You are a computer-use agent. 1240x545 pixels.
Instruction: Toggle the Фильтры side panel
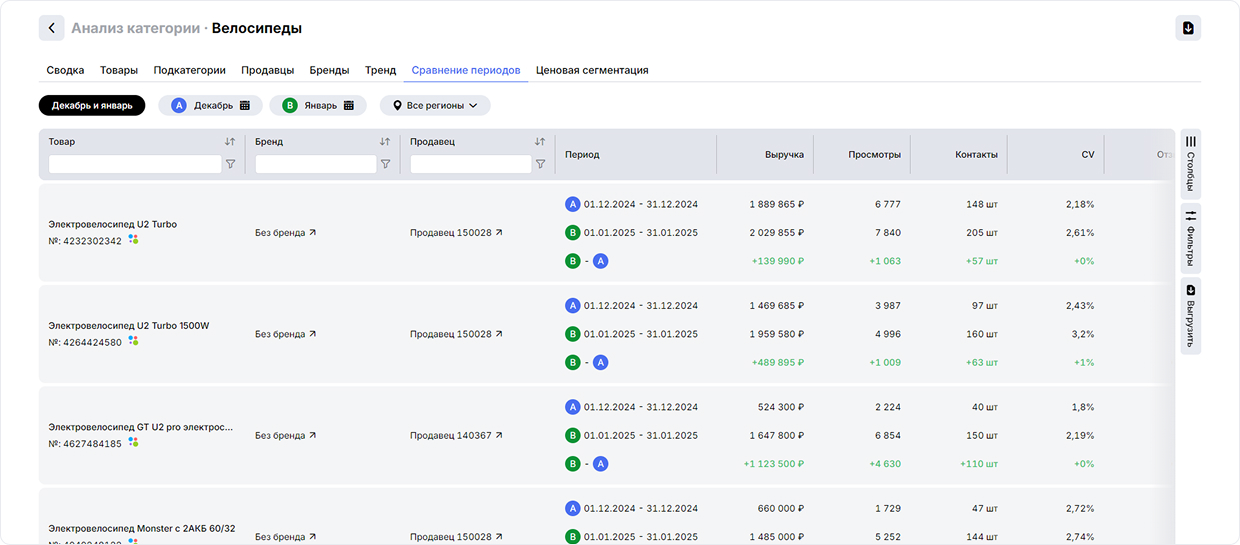click(x=1190, y=238)
